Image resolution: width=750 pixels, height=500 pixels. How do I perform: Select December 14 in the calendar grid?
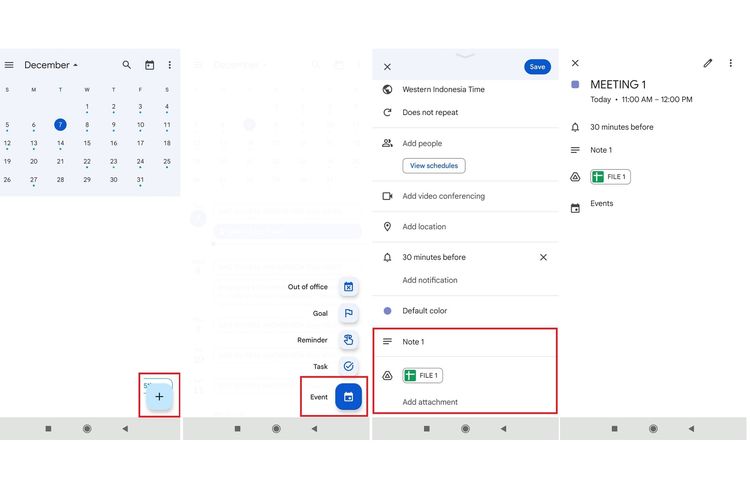pyautogui.click(x=60, y=143)
